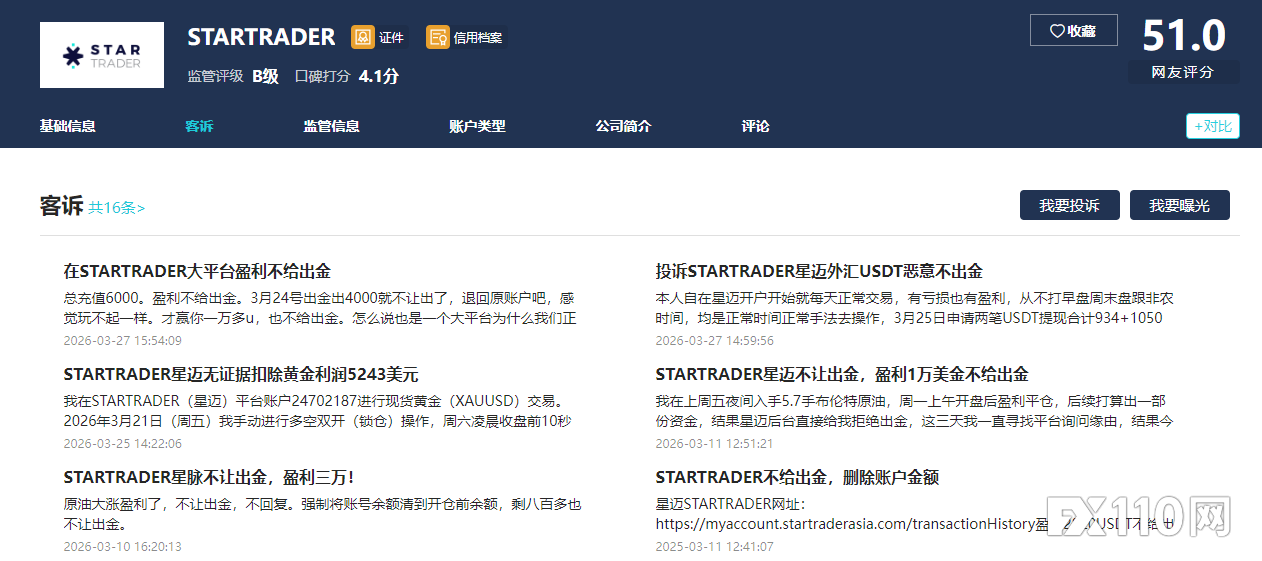Click the 口碑打分 4.1分 rating
Screen dimensions: 1262x561
[x=347, y=76]
